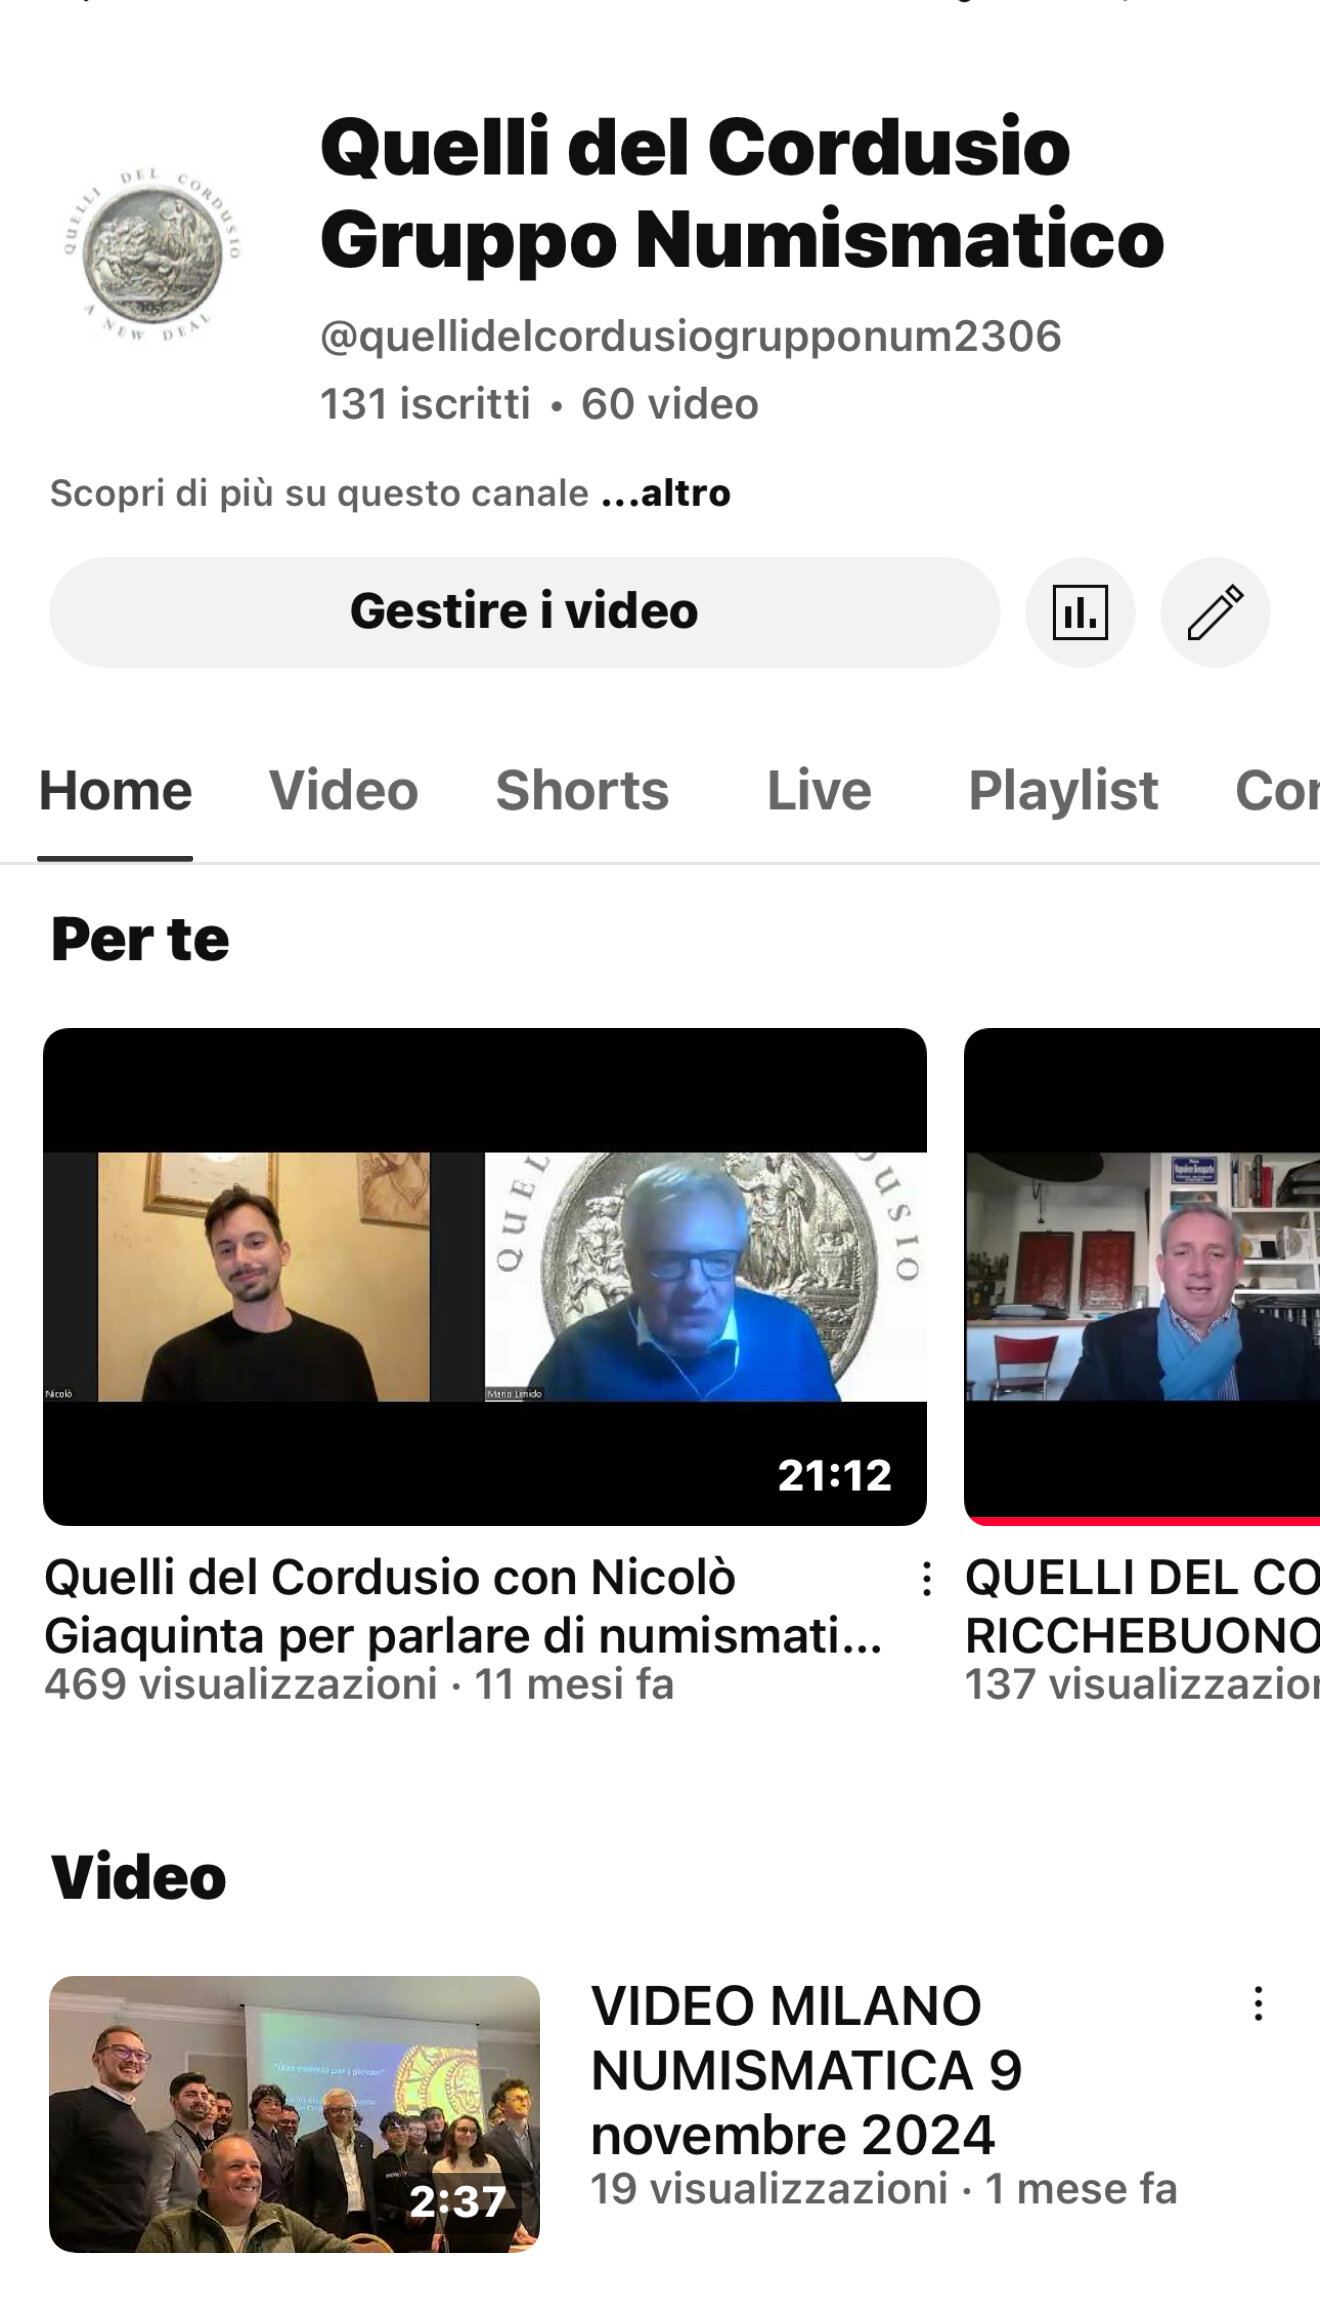Open options for VIDEO MILANO NUMISMATICA video
Viewport: 1320px width, 2300px height.
(1258, 2004)
